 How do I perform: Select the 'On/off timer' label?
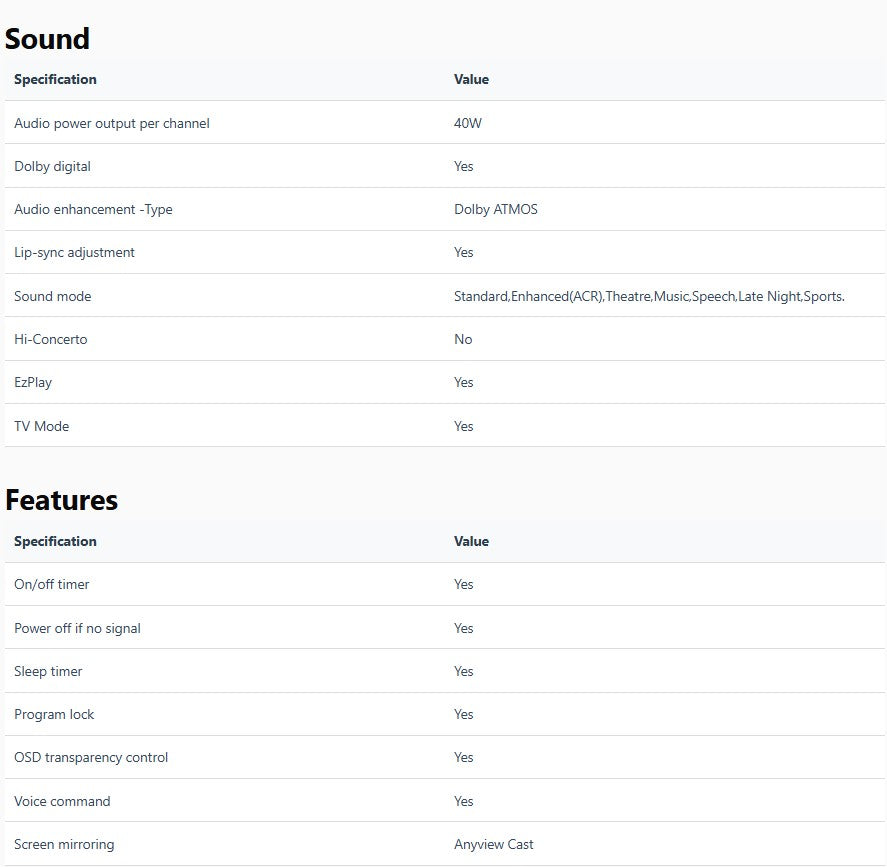point(51,585)
